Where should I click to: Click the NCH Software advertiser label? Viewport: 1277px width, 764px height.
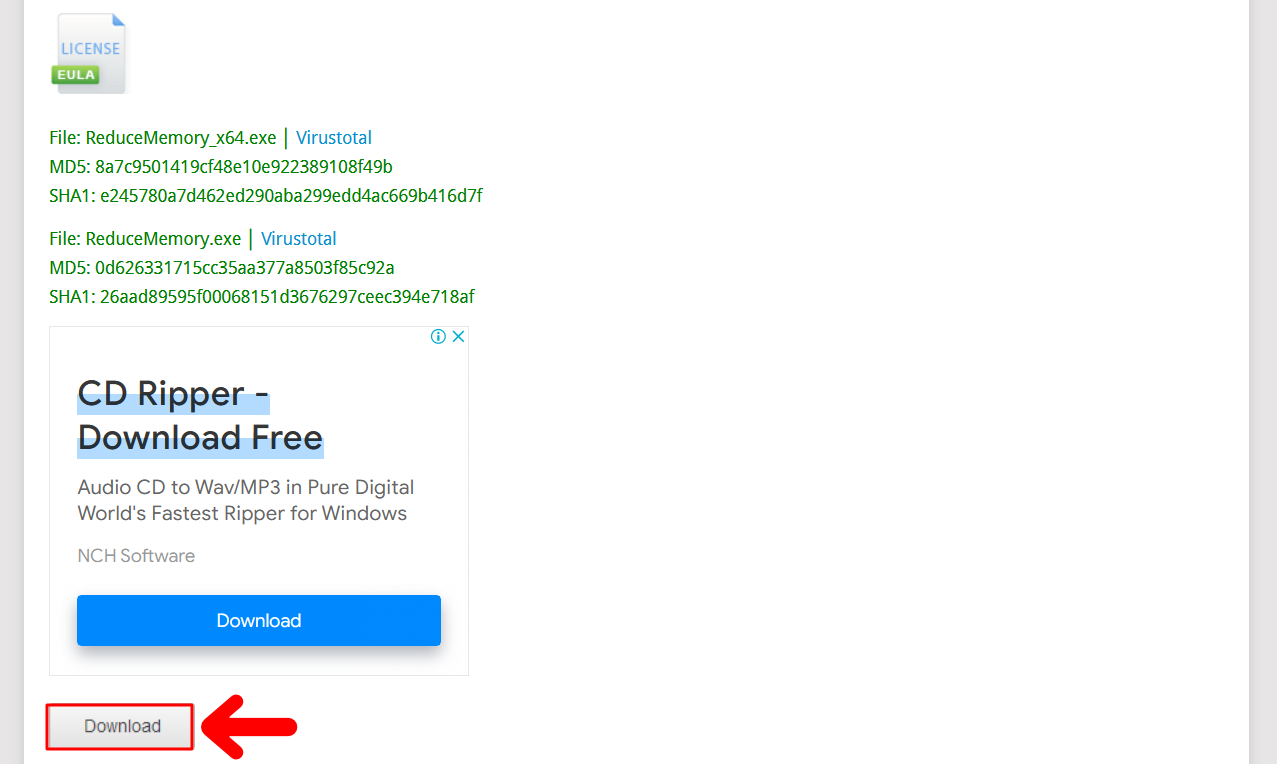pos(136,556)
